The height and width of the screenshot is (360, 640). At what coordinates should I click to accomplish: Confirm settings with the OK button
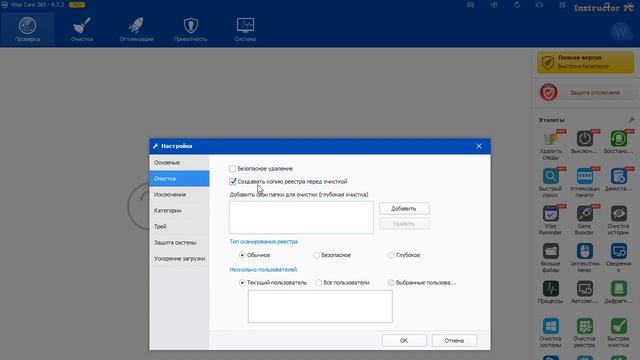tap(404, 340)
